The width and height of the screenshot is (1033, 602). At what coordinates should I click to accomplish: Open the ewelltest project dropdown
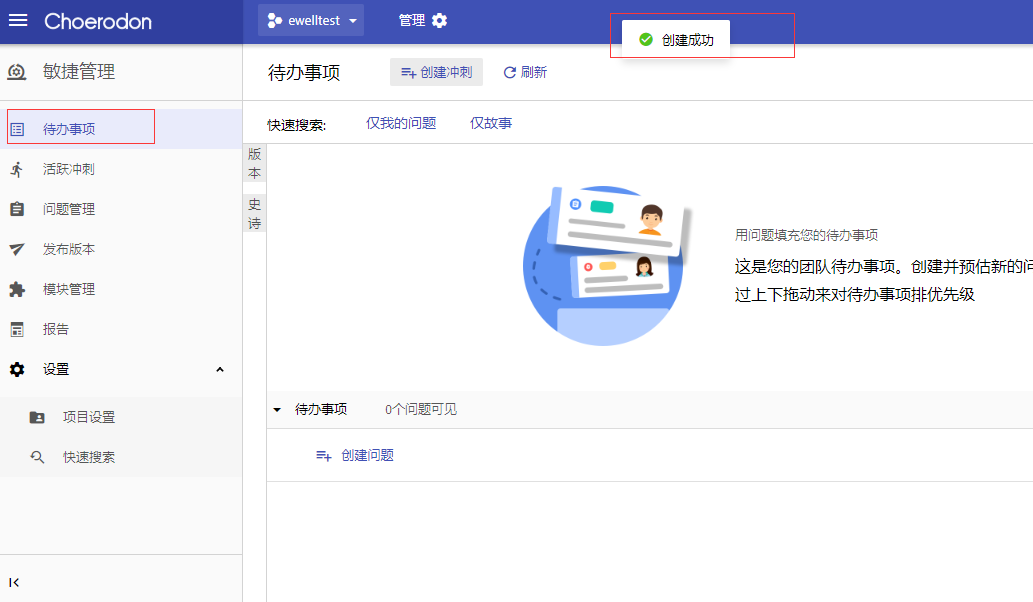tap(311, 20)
